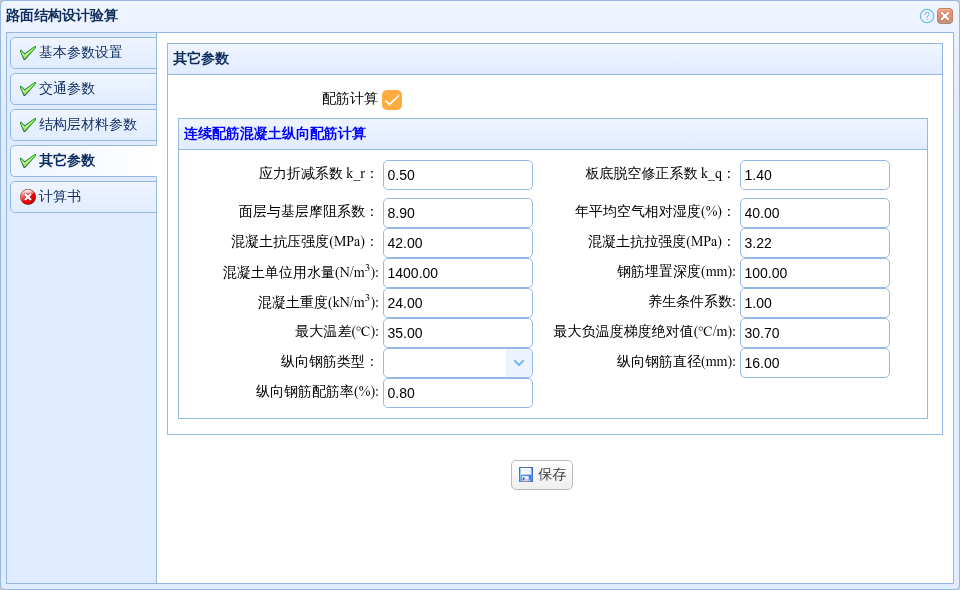This screenshot has height=590, width=960.
Task: Click the 保存 button
Action: 542,475
